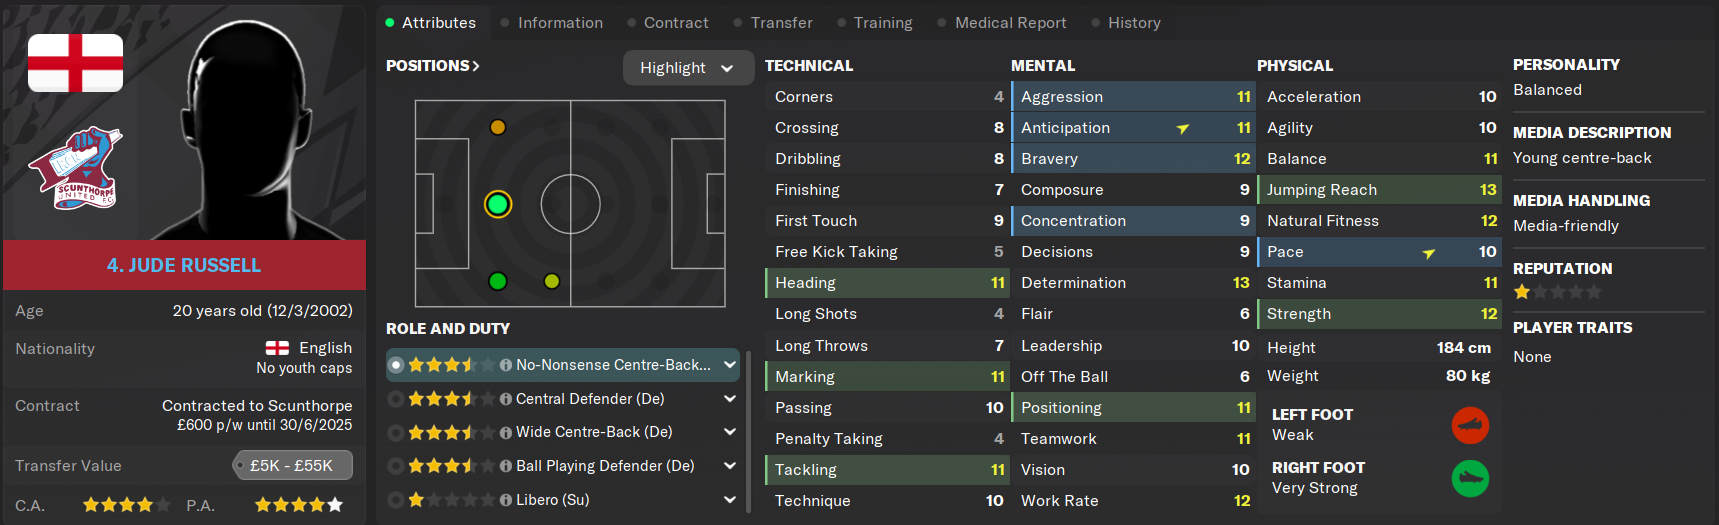Select the No-Nonsense Centre-Back role radio button
1719x525 pixels.
(396, 365)
